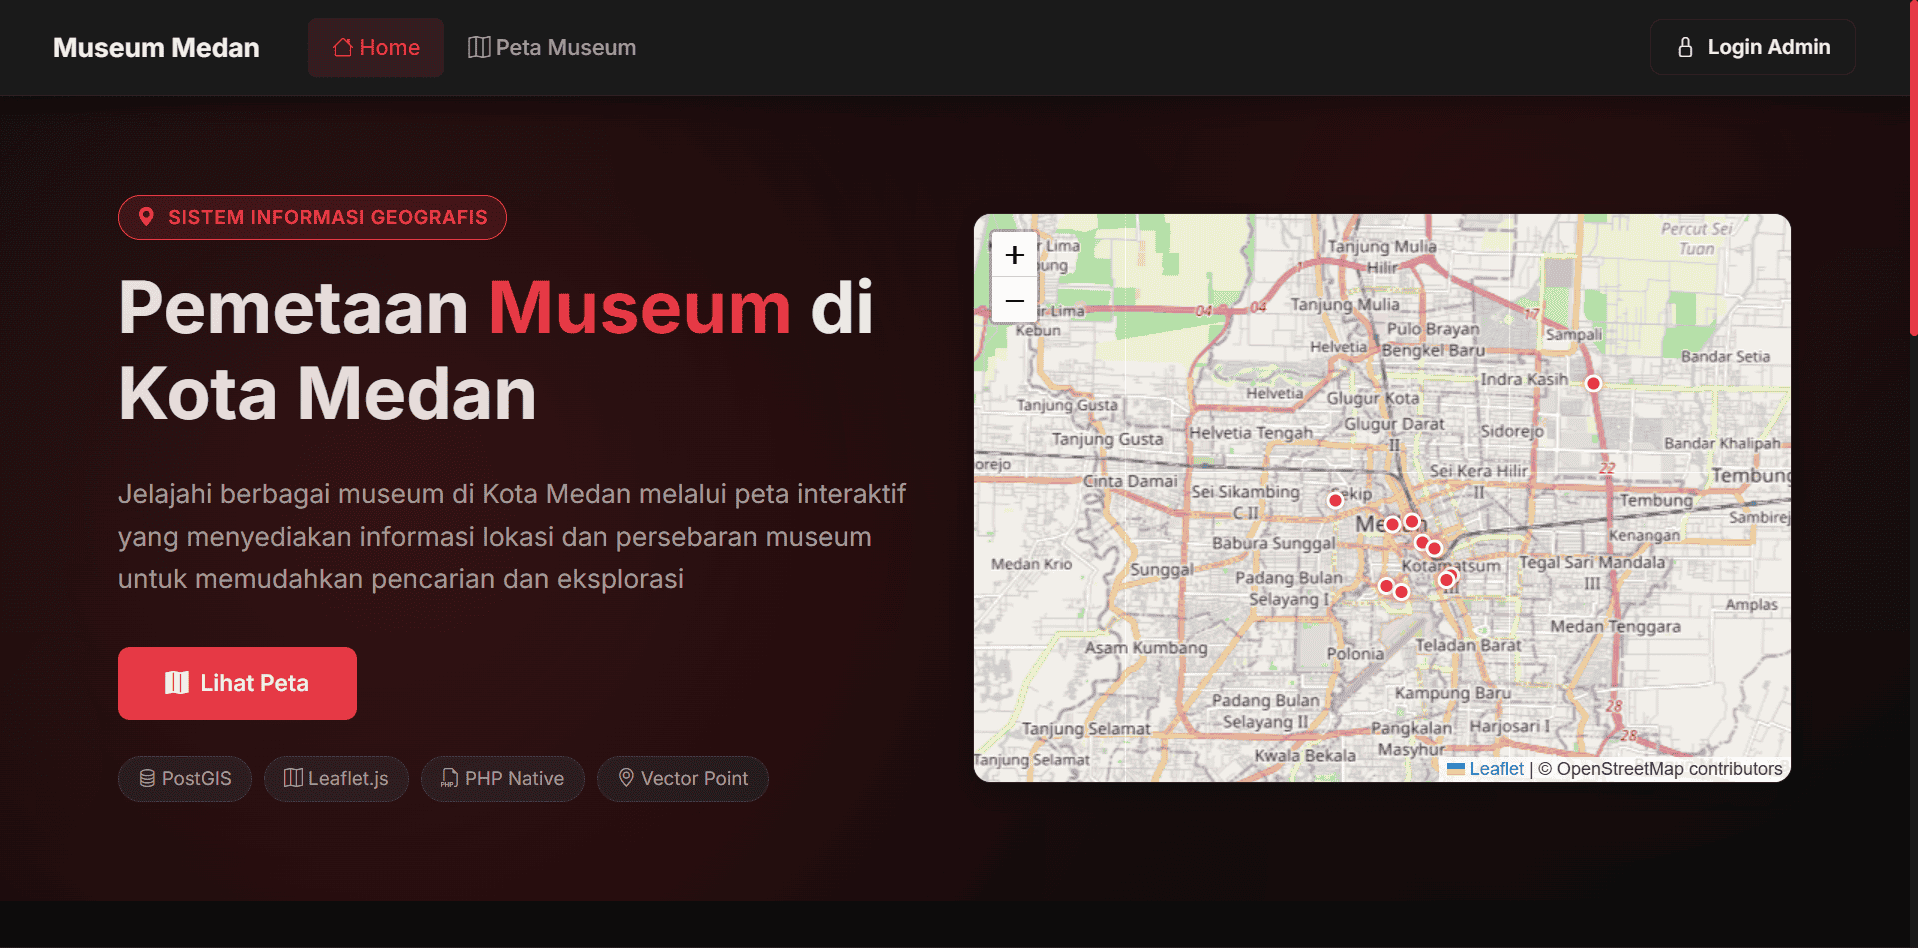Click the museum marker near Indra Kasih
Image resolution: width=1918 pixels, height=948 pixels.
click(1593, 383)
